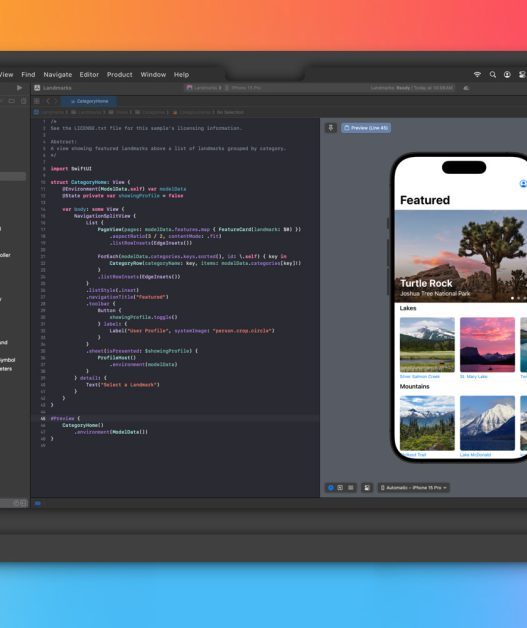Pin the preview with the pin icon

click(x=331, y=128)
